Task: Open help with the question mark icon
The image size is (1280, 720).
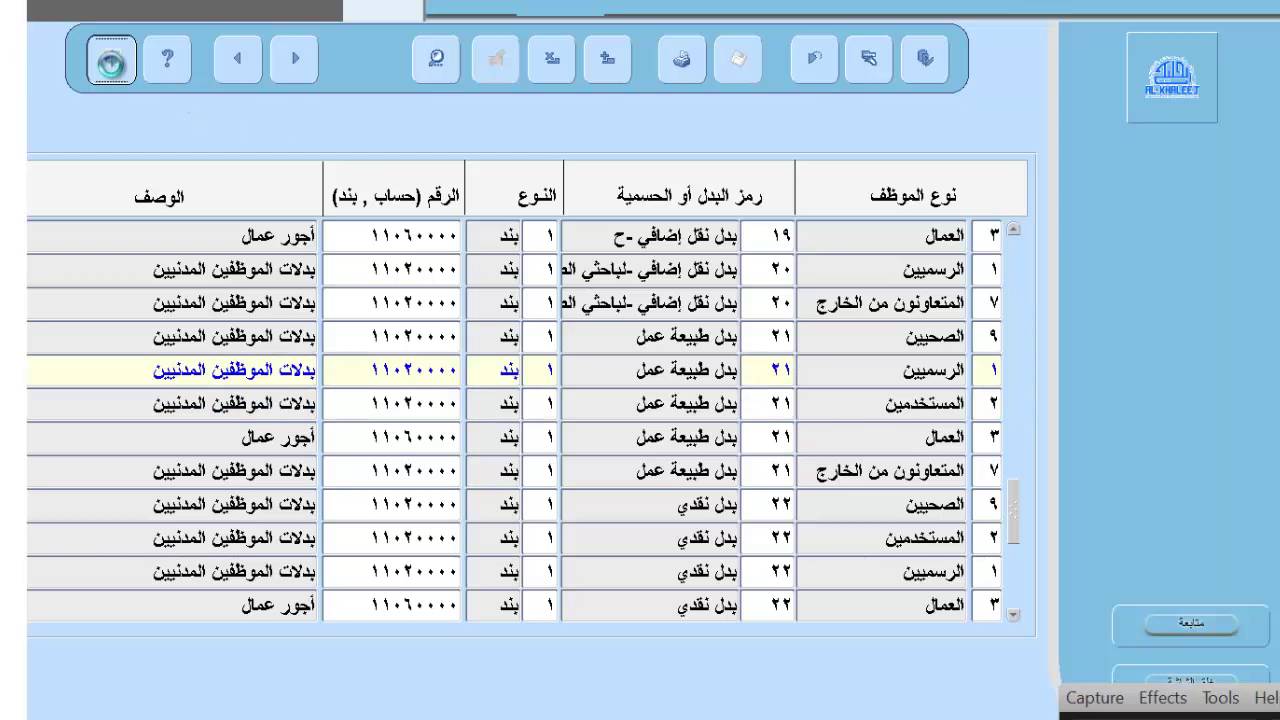Action: click(x=167, y=59)
